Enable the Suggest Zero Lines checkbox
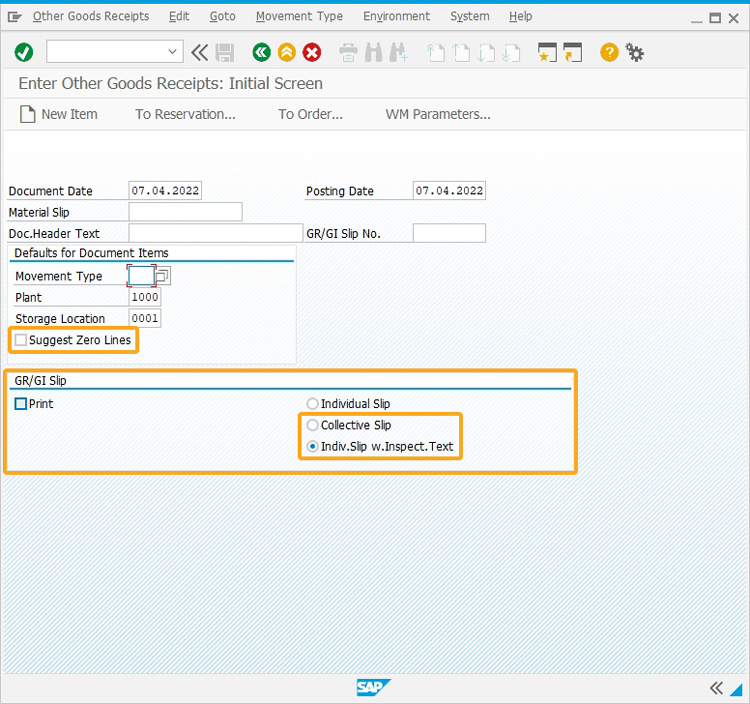Screen dimensions: 750x704 pyautogui.click(x=21, y=340)
